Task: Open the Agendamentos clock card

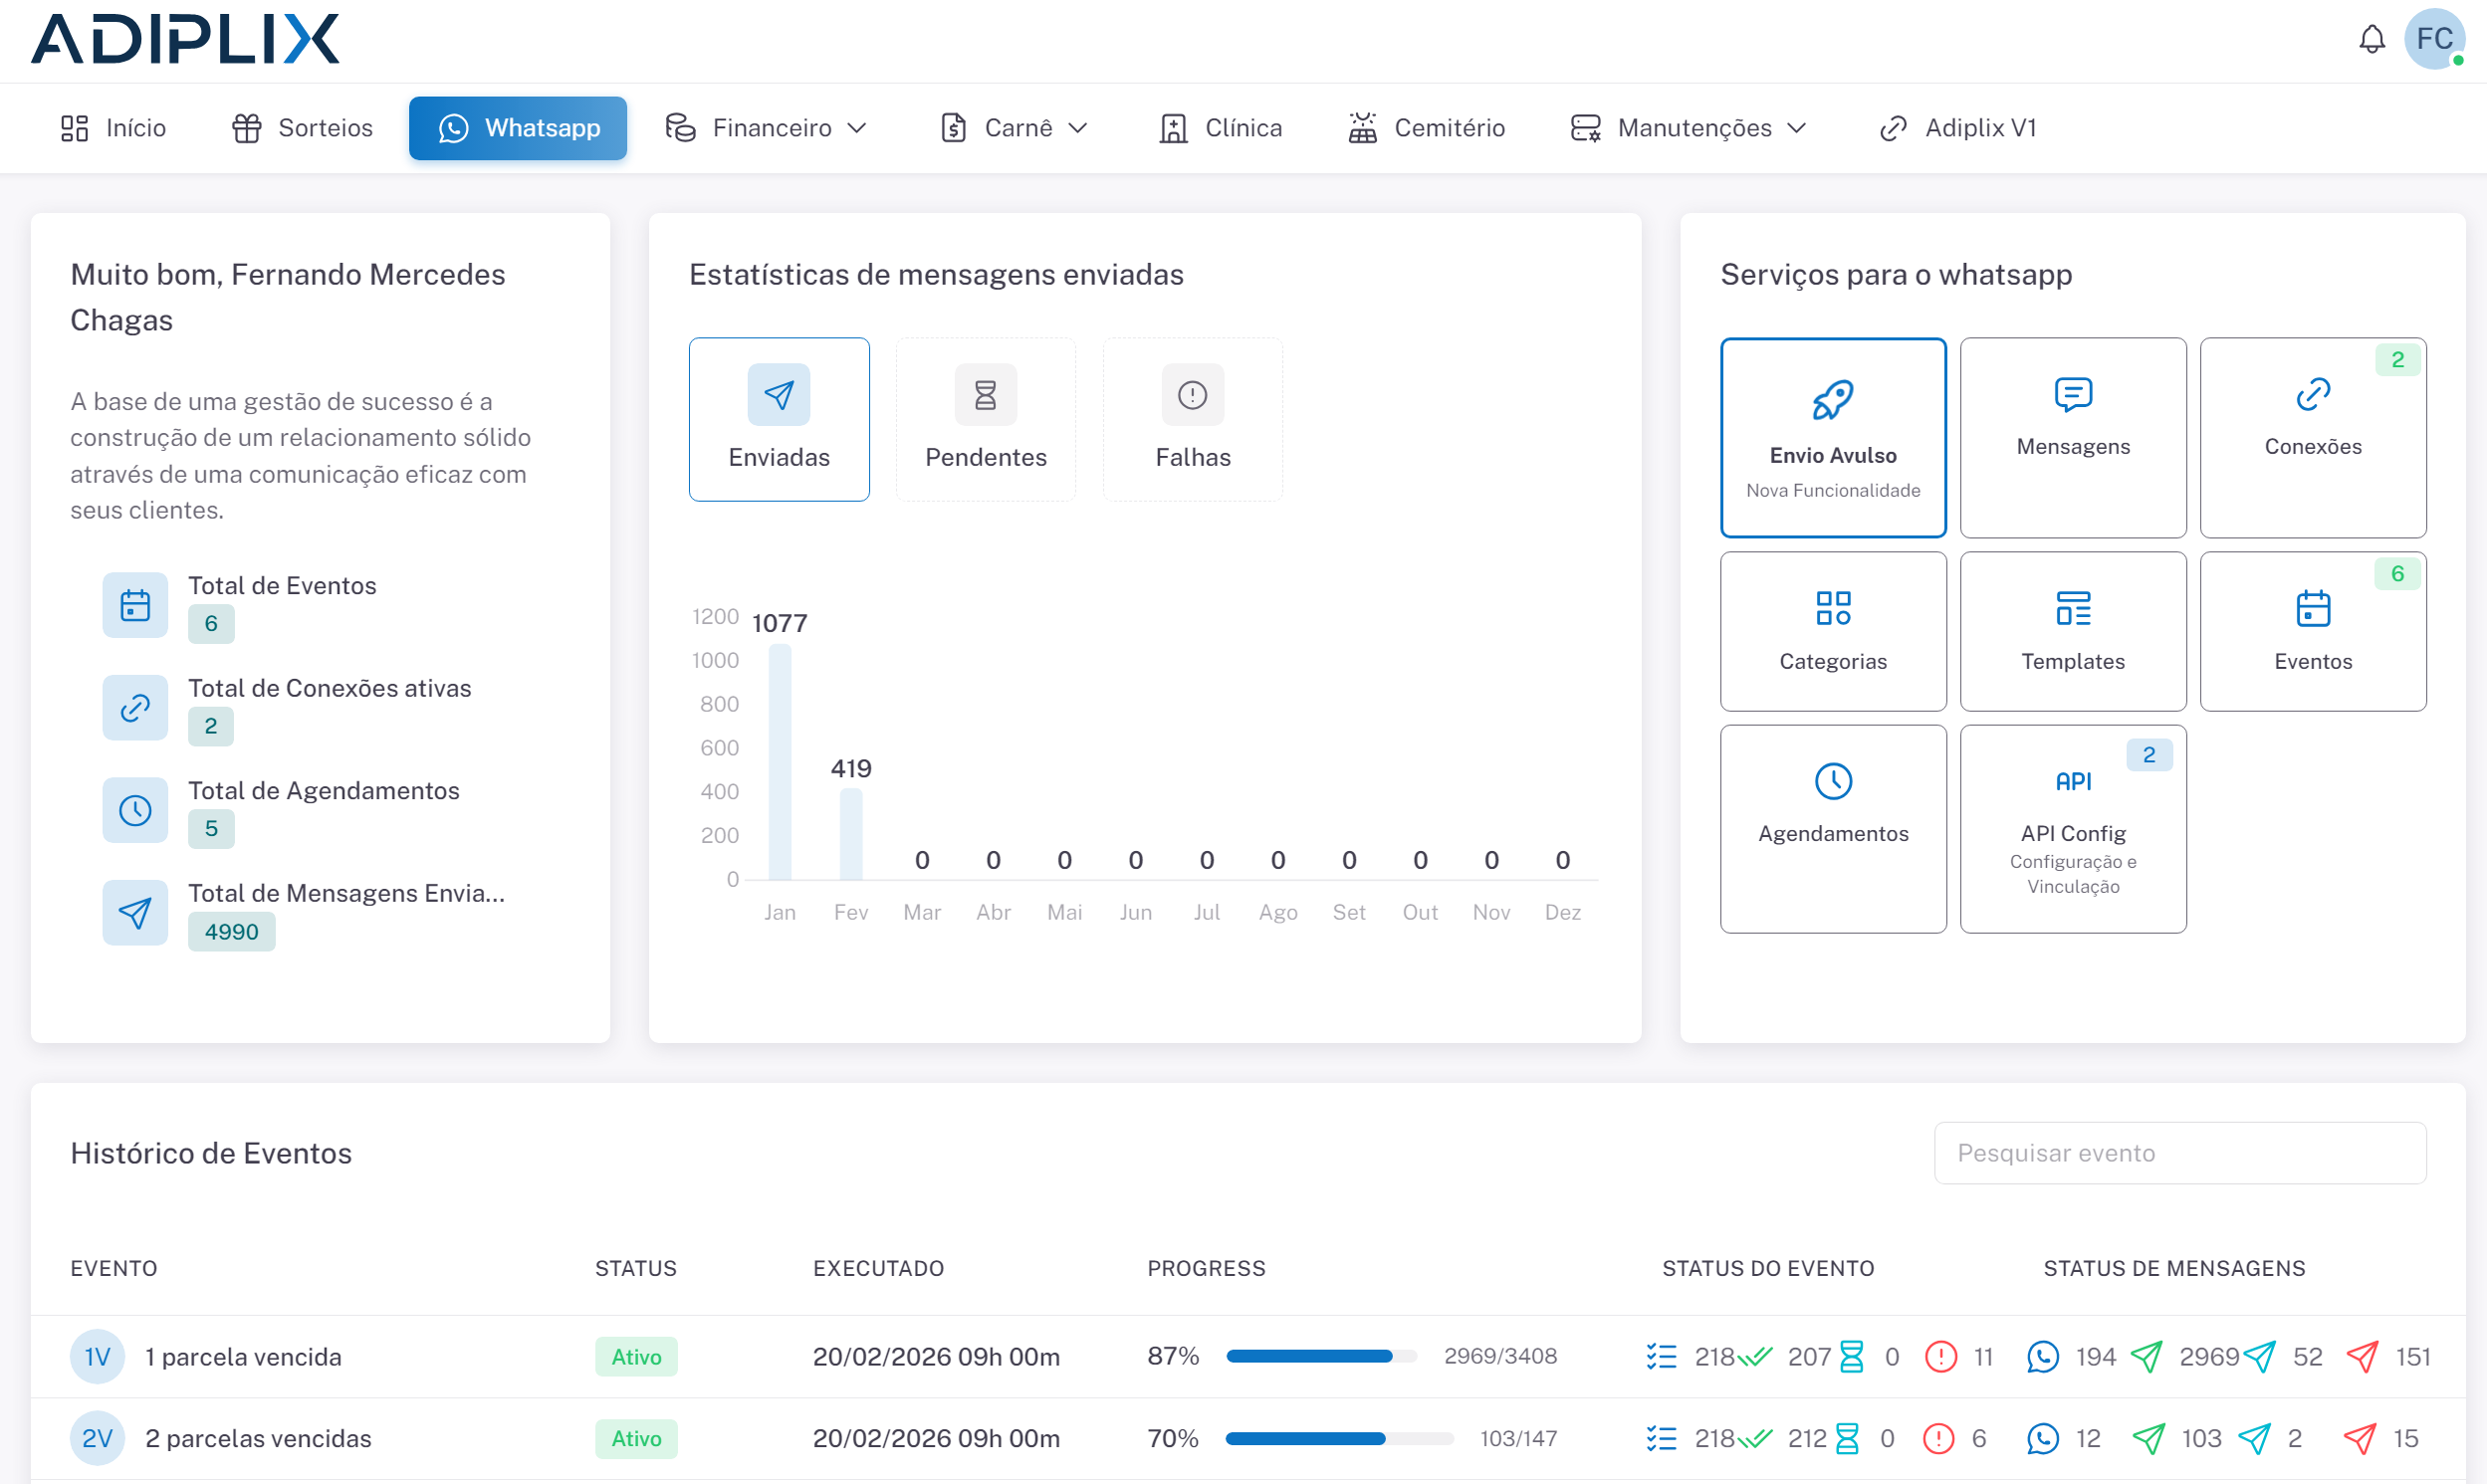Action: pos(1832,828)
